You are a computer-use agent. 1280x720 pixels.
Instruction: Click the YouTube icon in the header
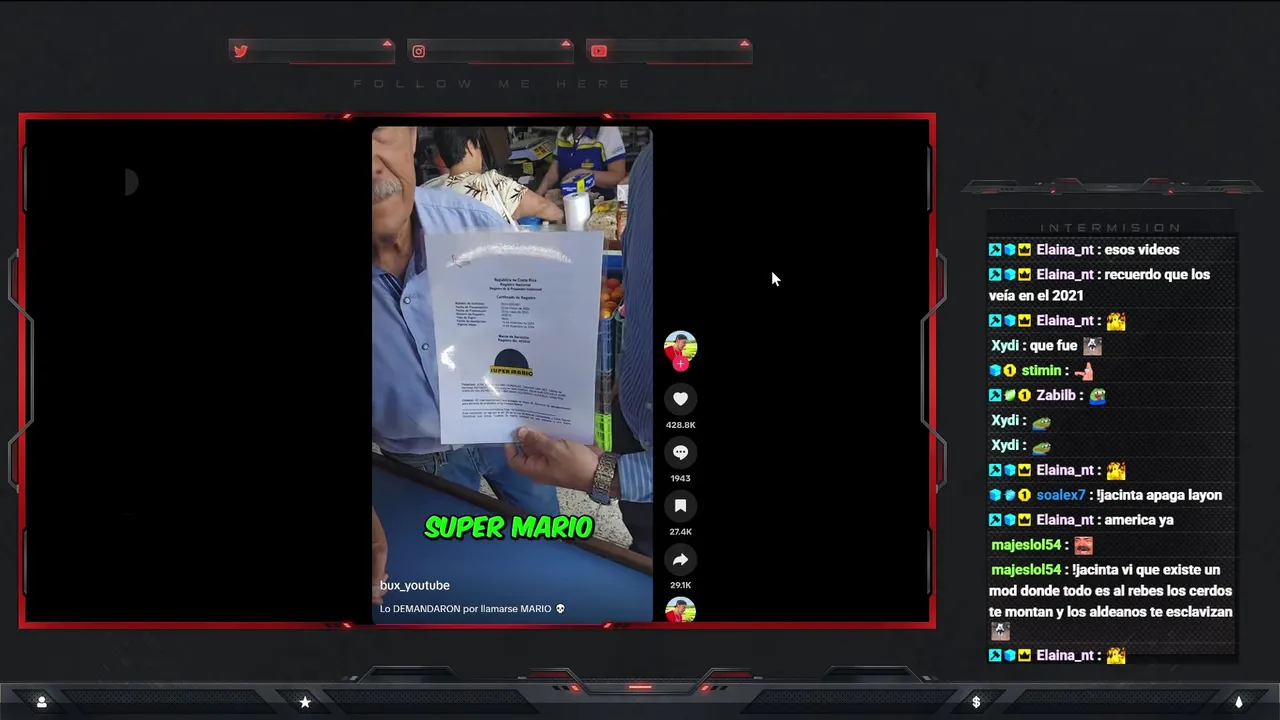click(599, 51)
